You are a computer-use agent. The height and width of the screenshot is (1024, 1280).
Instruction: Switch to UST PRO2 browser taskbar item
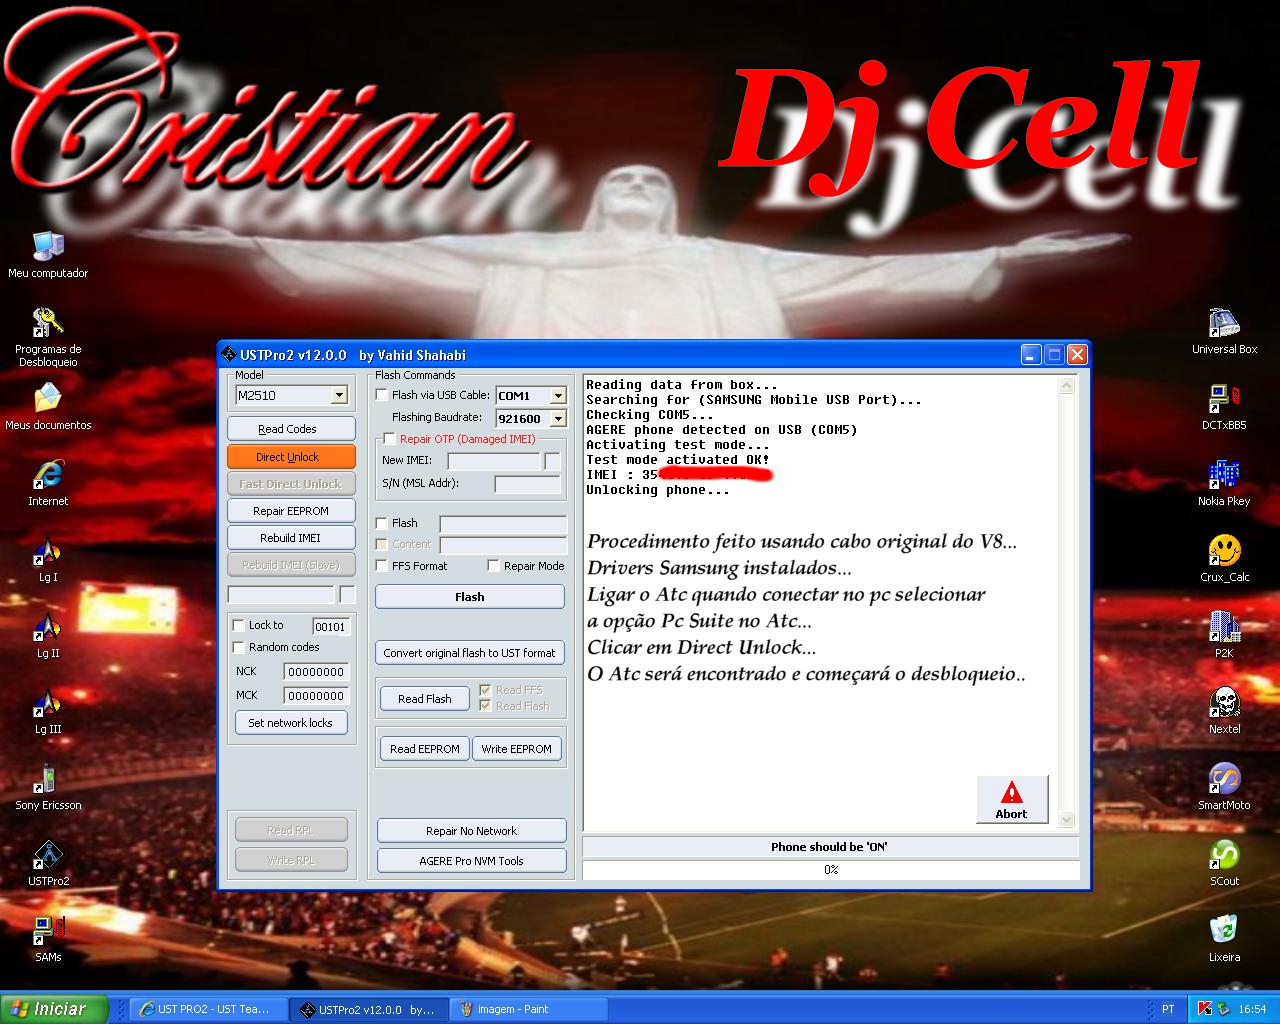[x=209, y=1009]
